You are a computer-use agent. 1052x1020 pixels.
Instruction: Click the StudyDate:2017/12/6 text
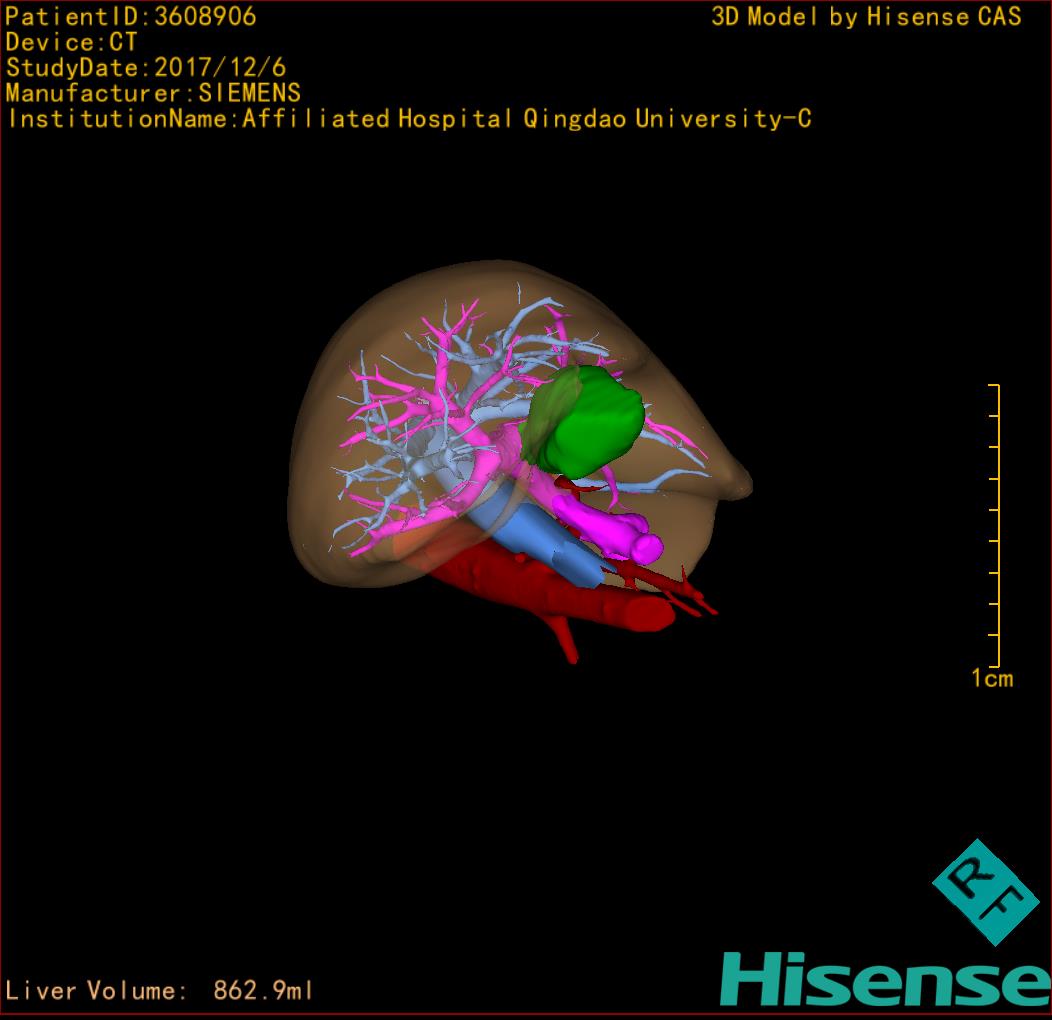146,68
